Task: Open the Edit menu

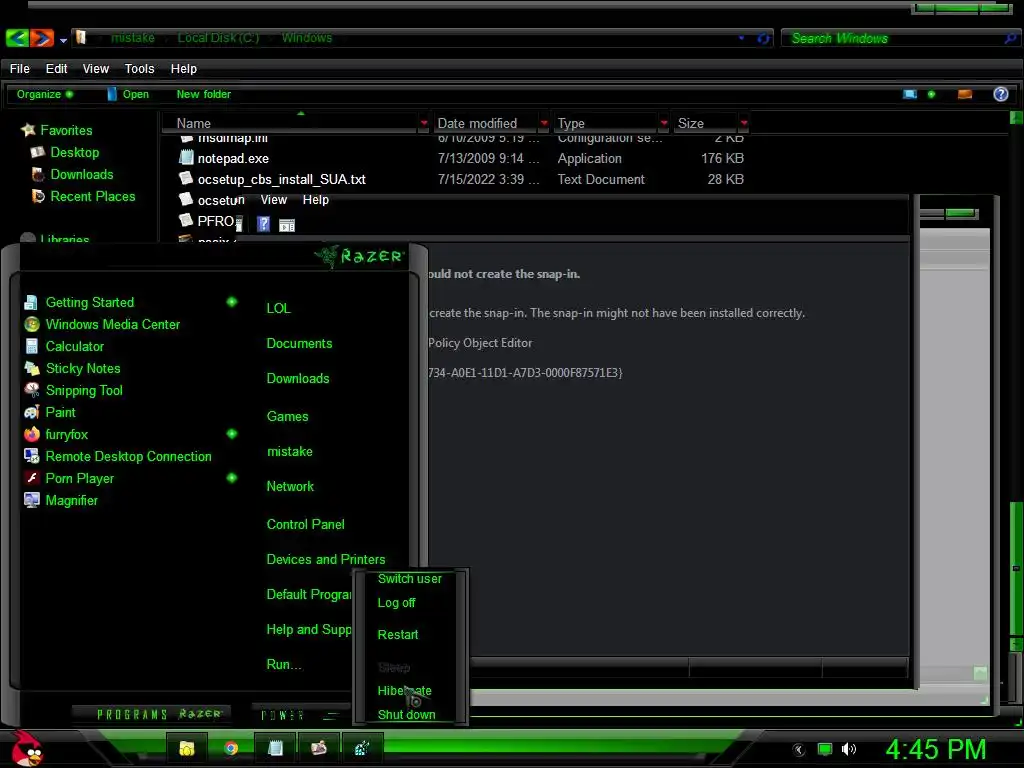Action: (x=56, y=69)
